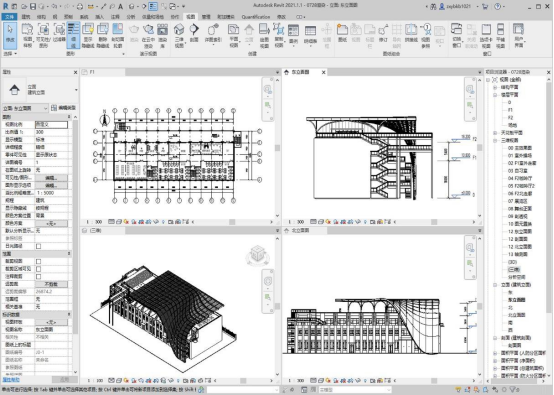Click Visibility/Graphics Edit button in Properties
The width and height of the screenshot is (554, 395).
pos(51,178)
